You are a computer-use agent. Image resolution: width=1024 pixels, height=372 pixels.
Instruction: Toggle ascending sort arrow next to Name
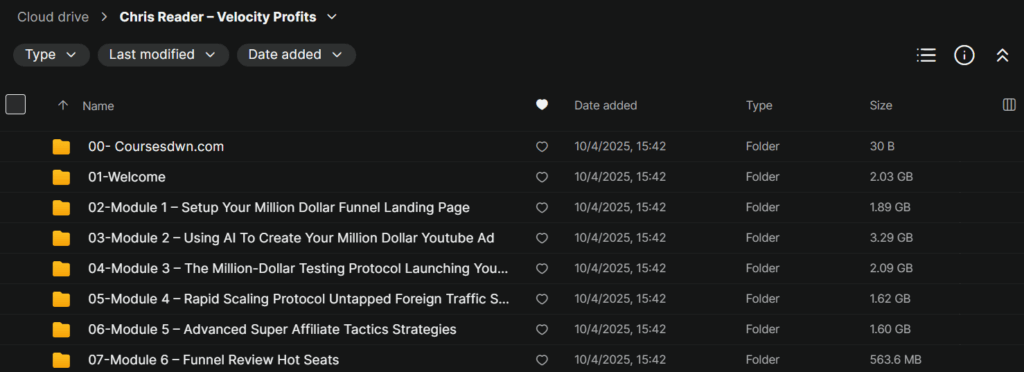pyautogui.click(x=63, y=105)
